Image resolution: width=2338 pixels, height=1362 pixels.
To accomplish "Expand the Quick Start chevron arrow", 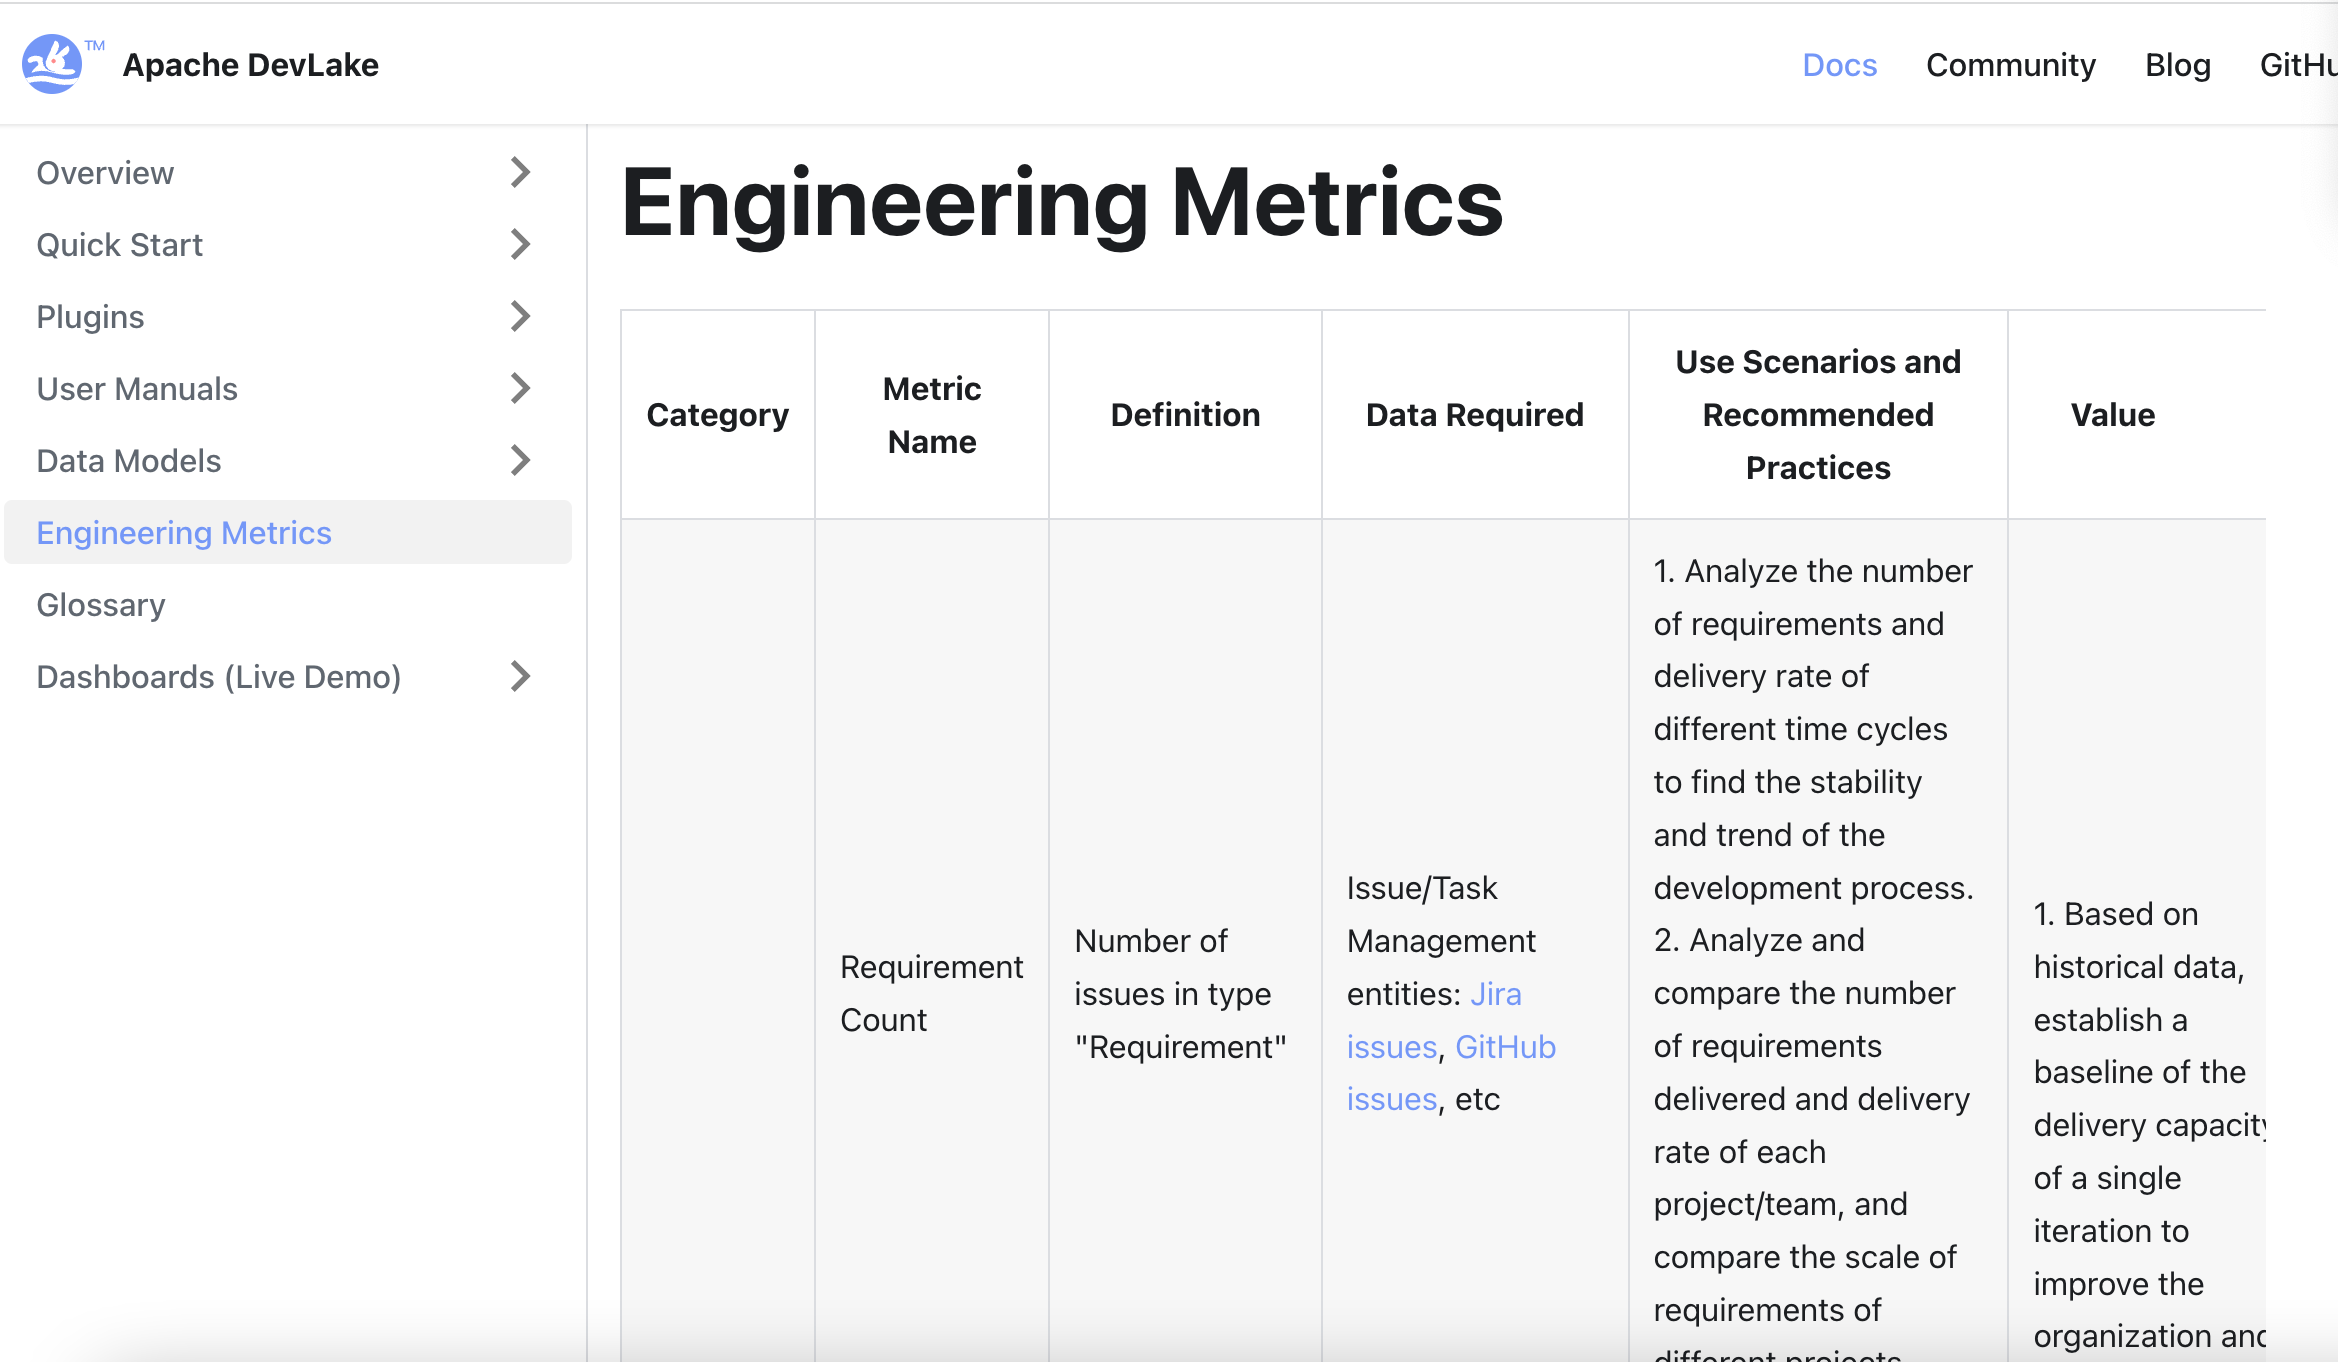I will pos(519,244).
